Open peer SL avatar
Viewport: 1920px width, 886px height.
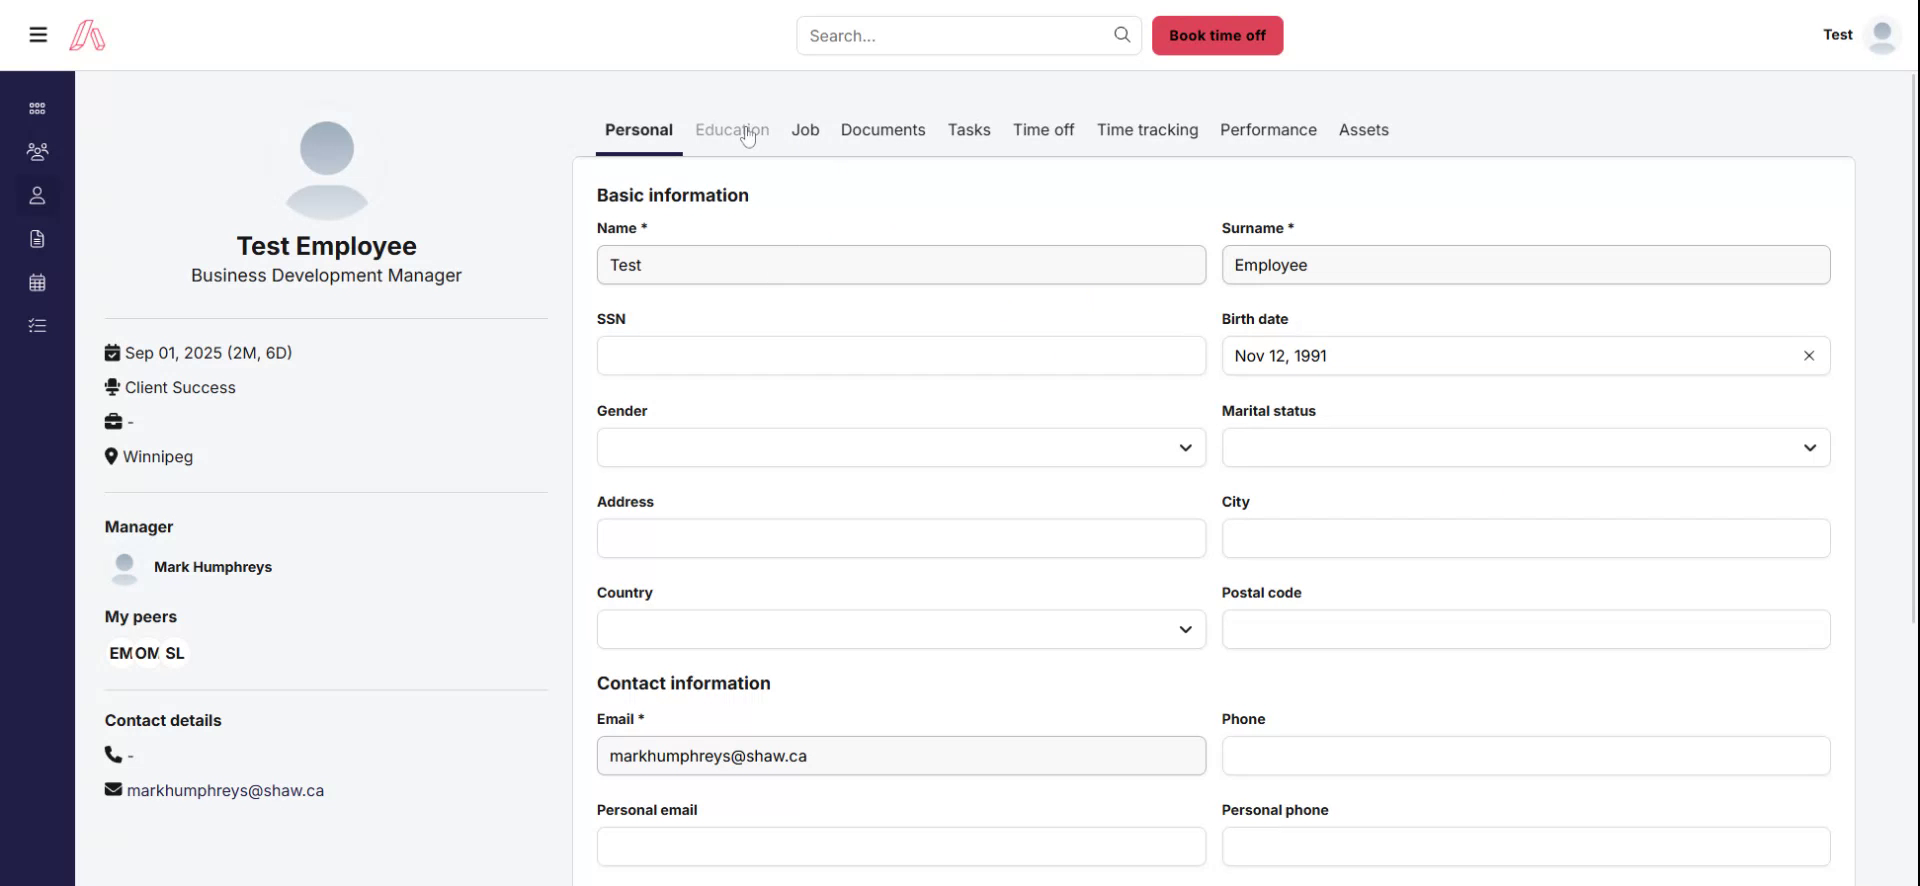[x=175, y=653]
